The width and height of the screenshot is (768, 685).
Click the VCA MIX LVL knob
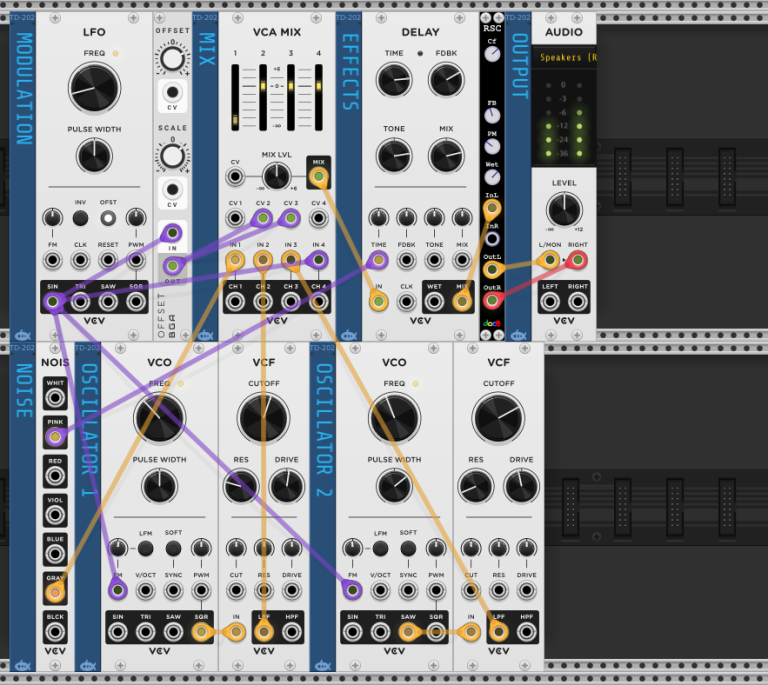tap(277, 176)
